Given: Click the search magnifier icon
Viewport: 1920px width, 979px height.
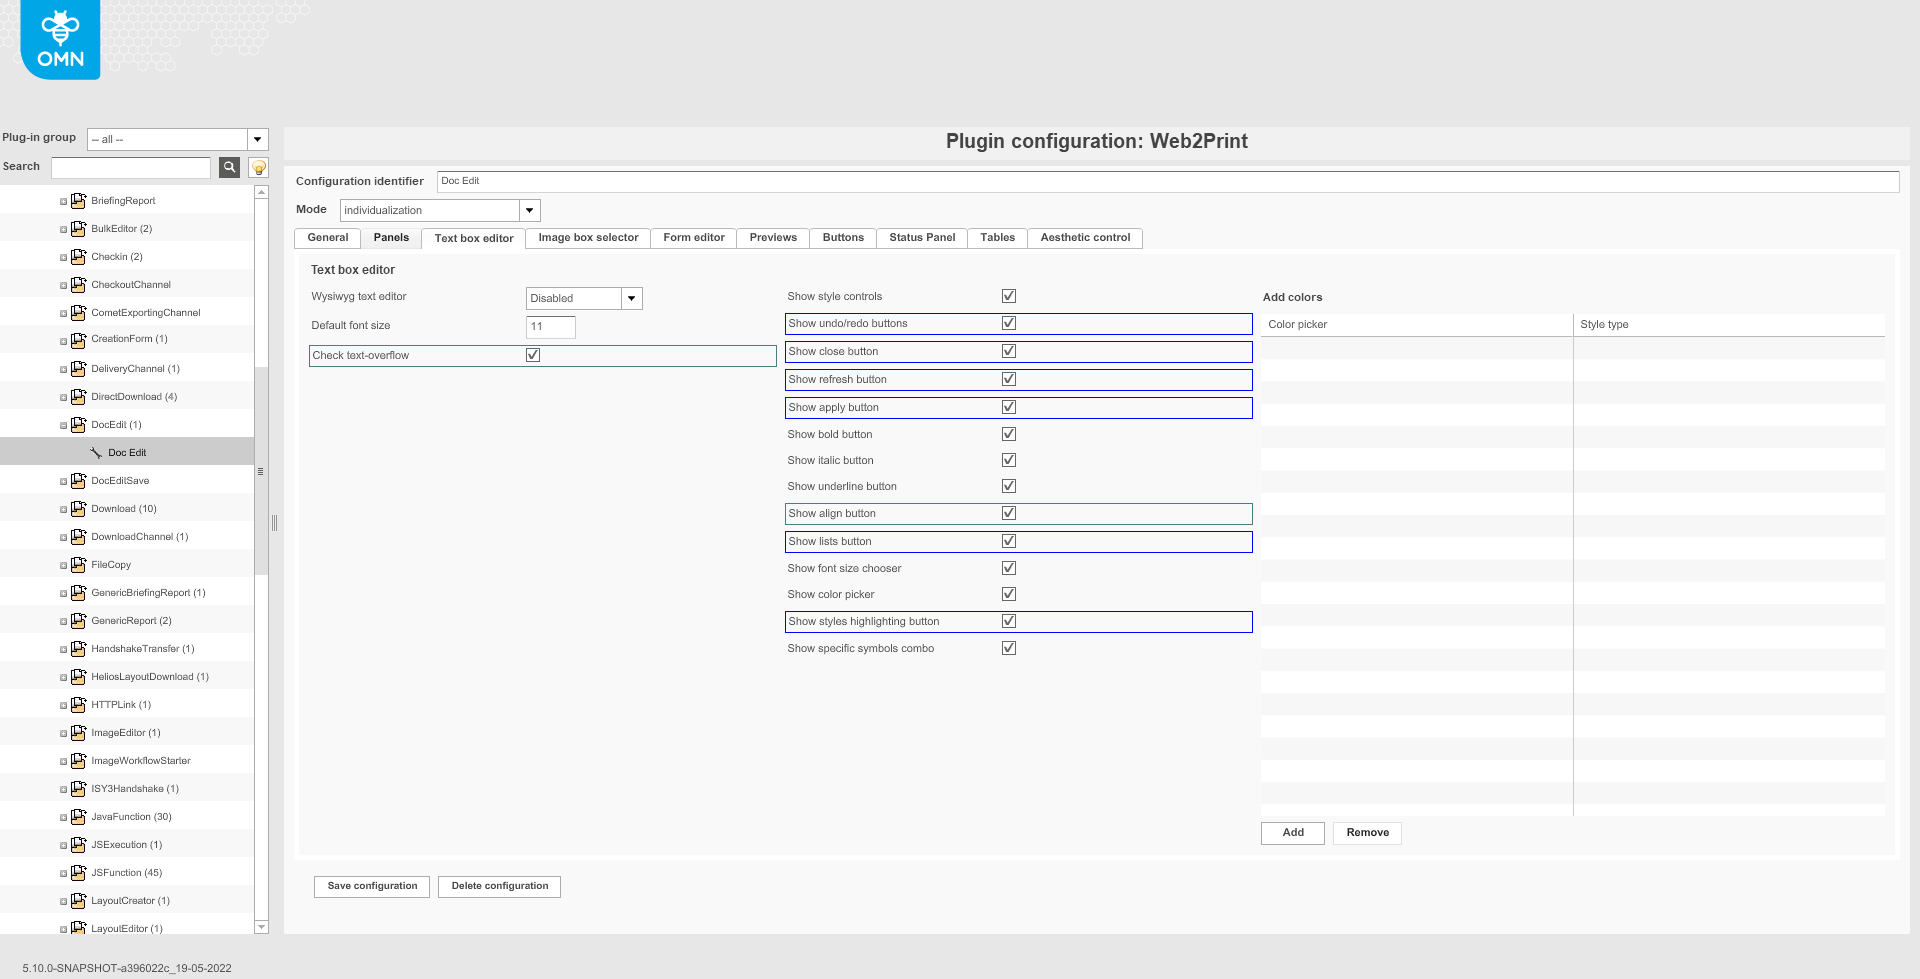Looking at the screenshot, I should 229,167.
